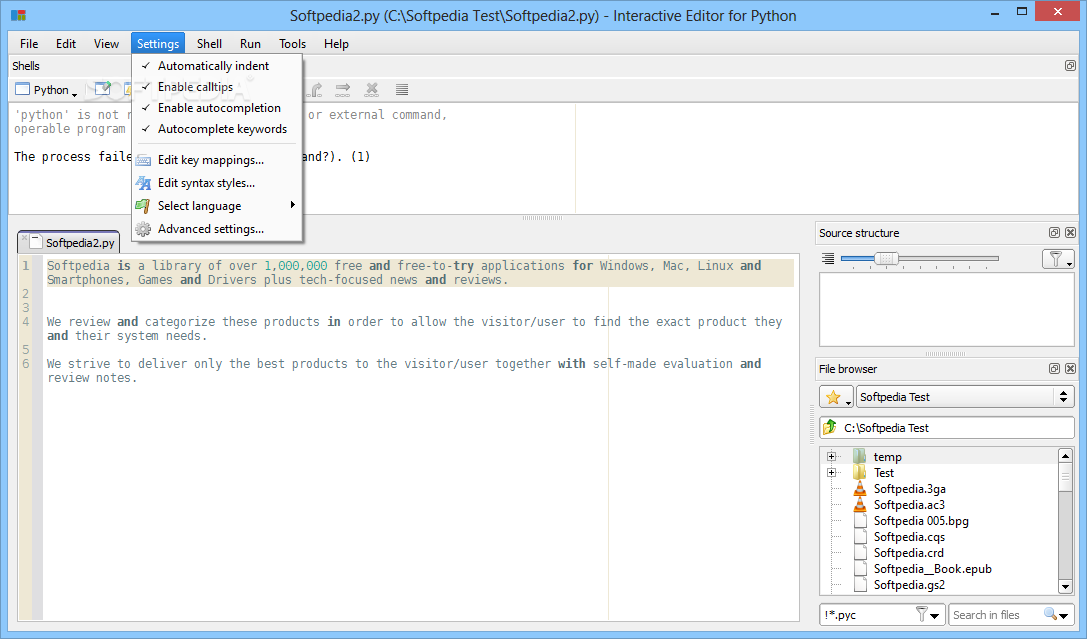Select Softpedia.cqs file
Screen dimensions: 1087x639
(x=909, y=536)
